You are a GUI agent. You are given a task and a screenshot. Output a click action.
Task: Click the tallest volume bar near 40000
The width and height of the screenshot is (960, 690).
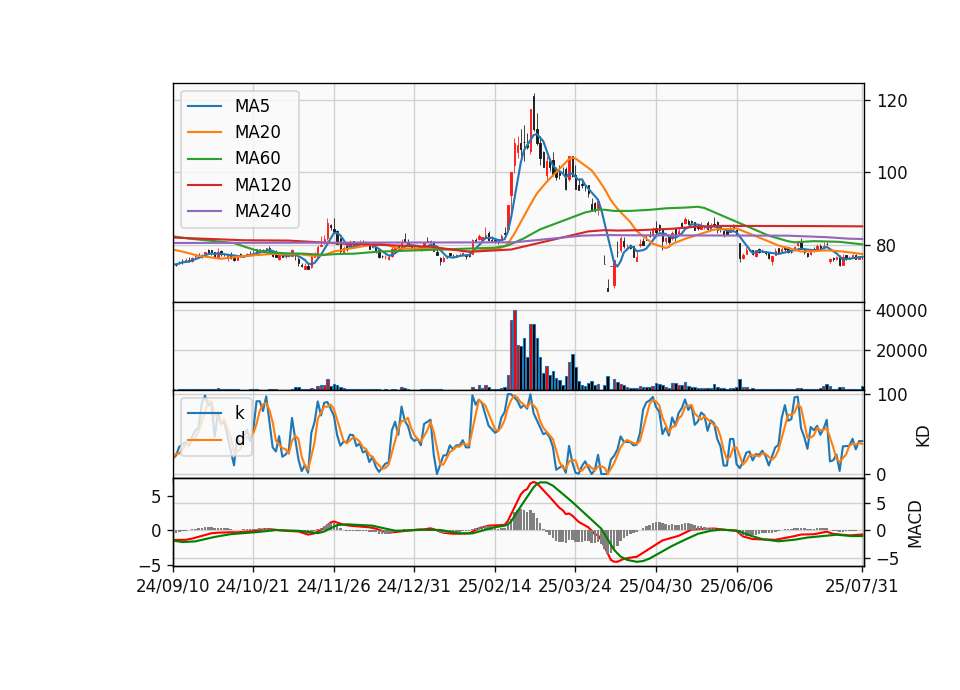[x=515, y=350]
